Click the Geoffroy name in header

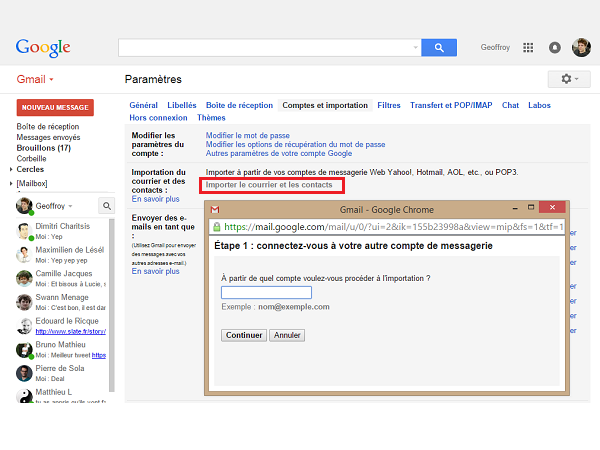tap(495, 47)
